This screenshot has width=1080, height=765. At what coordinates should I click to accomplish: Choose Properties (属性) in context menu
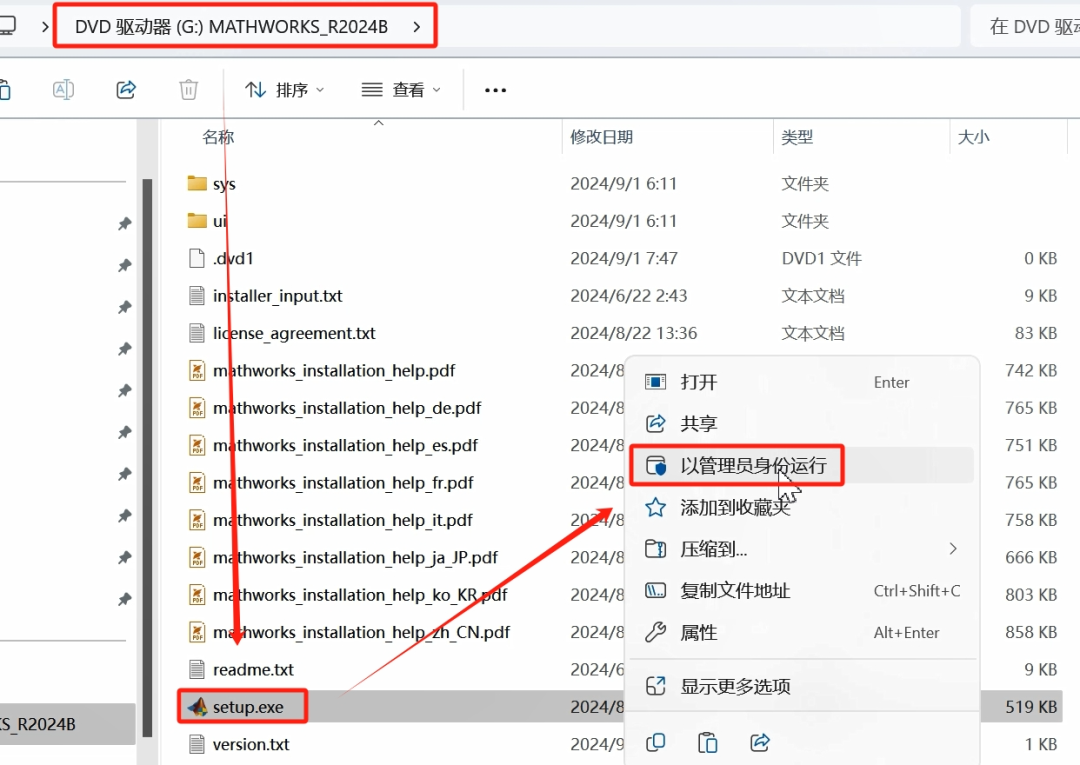pos(802,632)
